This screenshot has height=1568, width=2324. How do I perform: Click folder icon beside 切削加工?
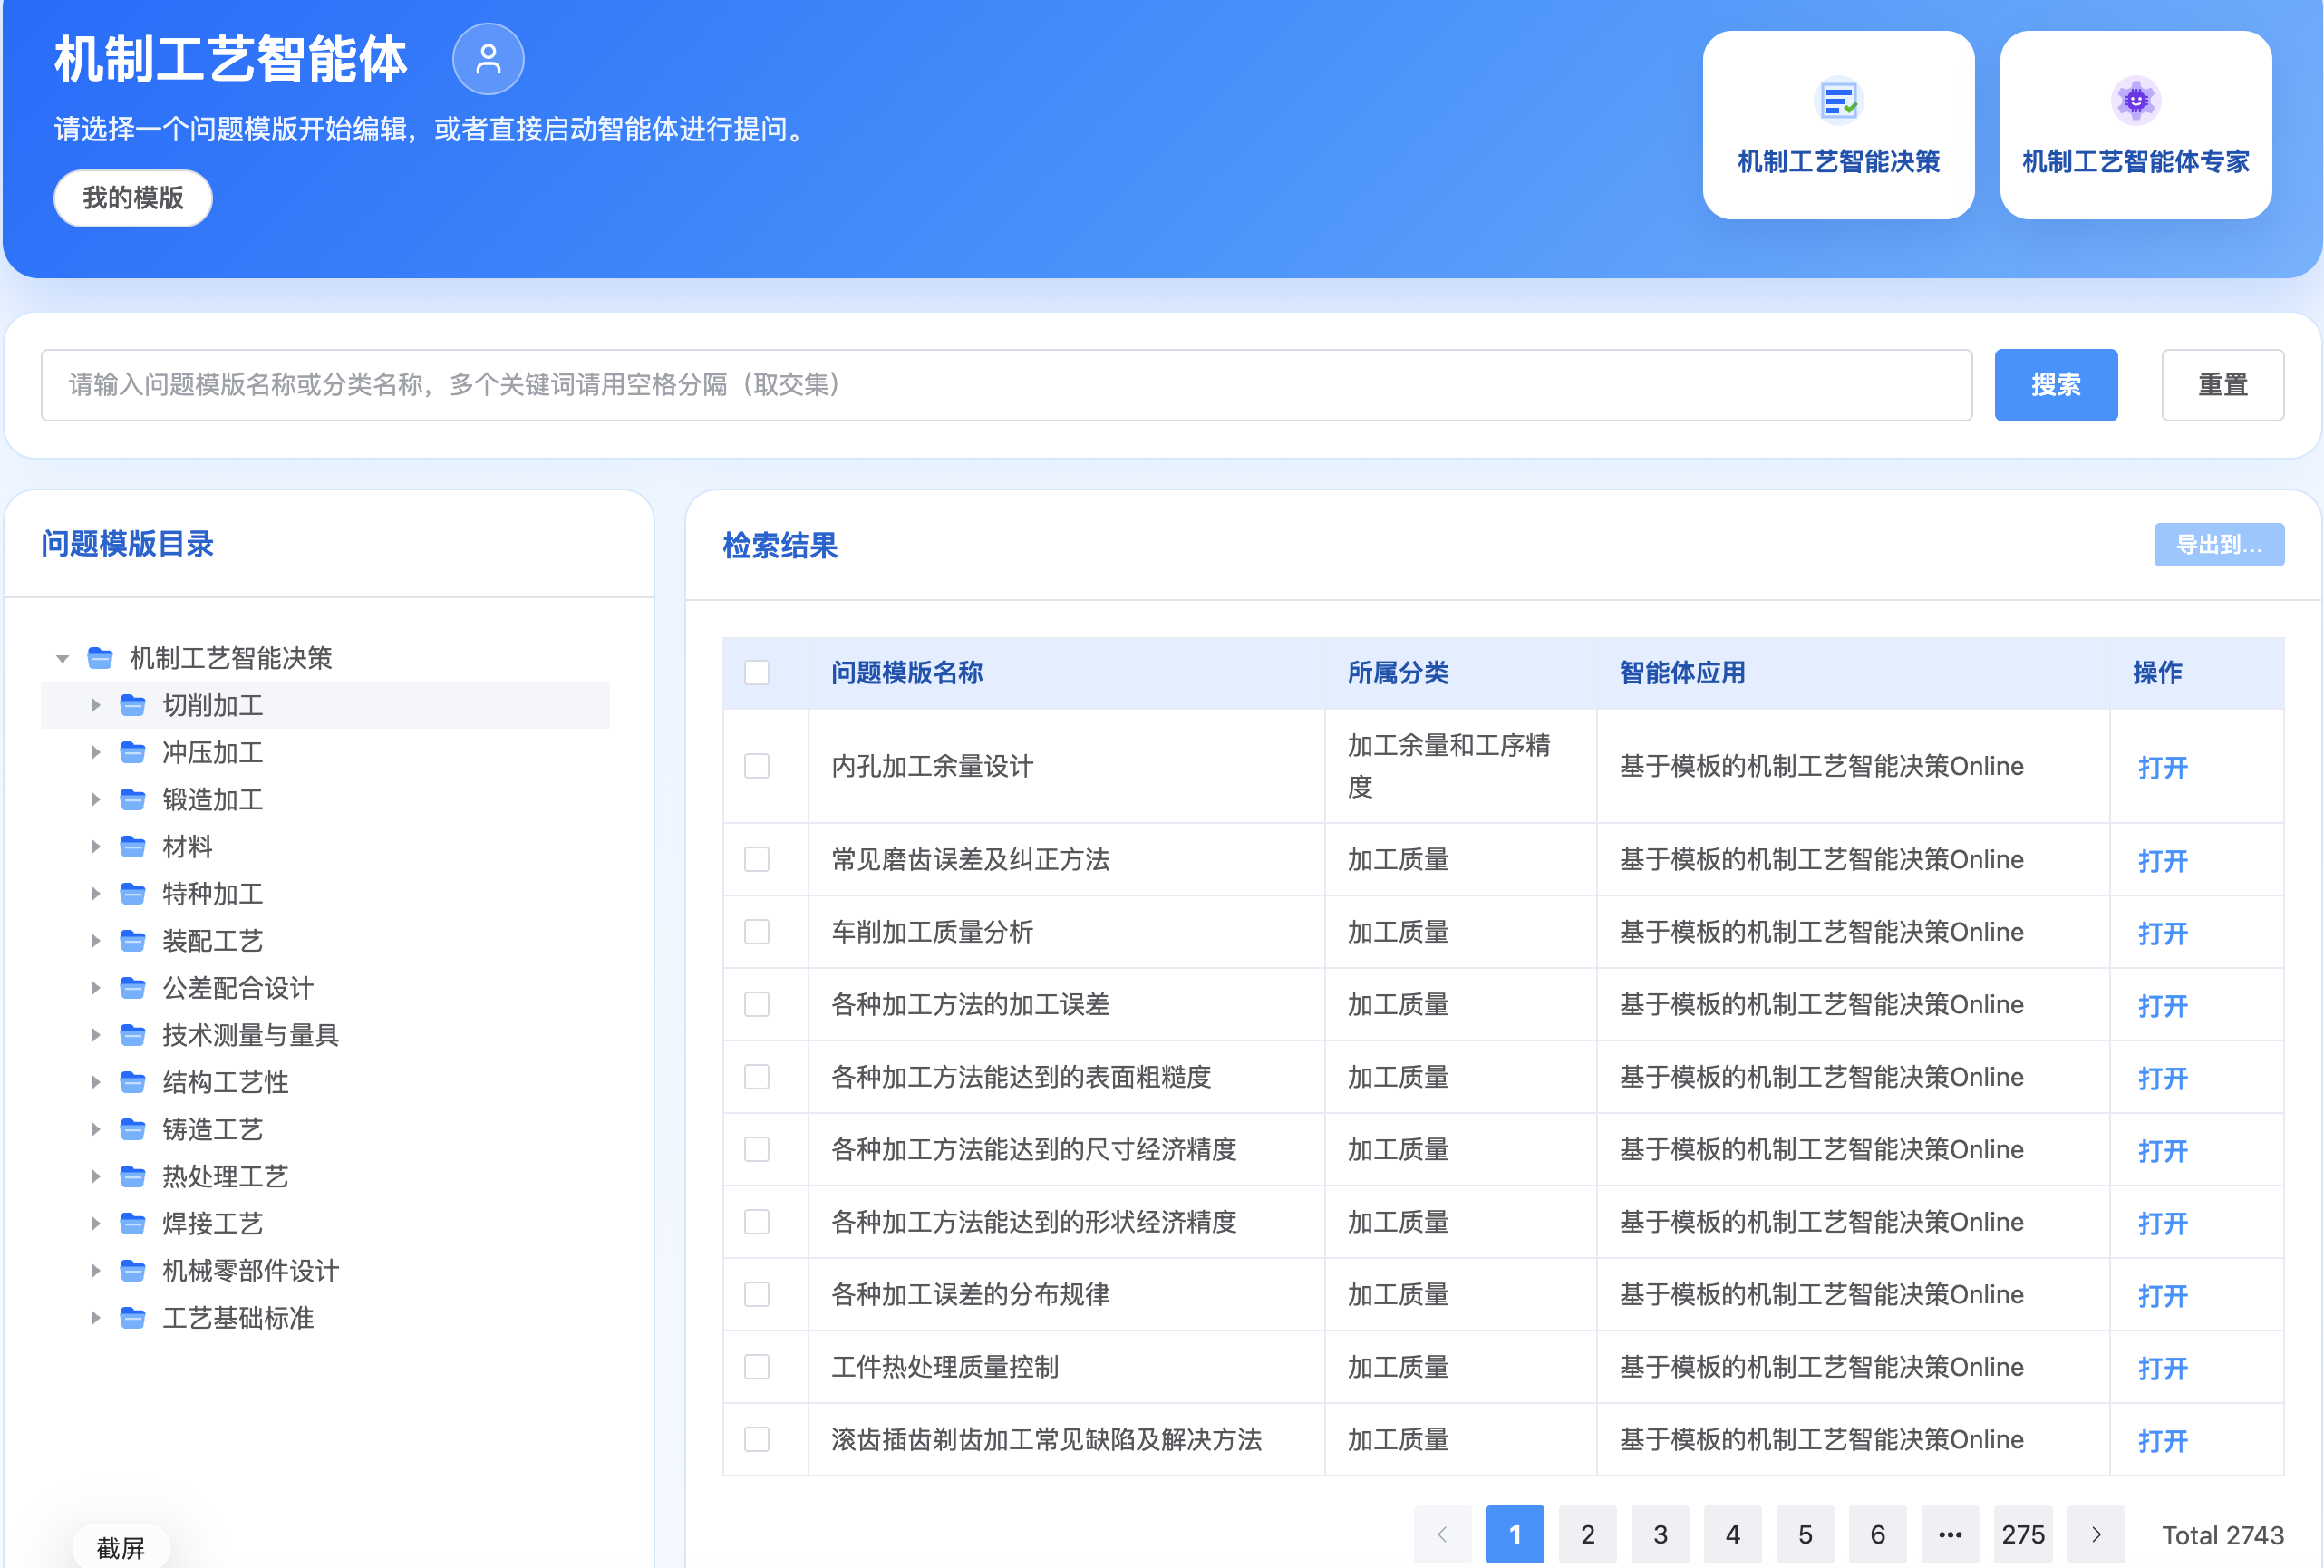(x=133, y=705)
